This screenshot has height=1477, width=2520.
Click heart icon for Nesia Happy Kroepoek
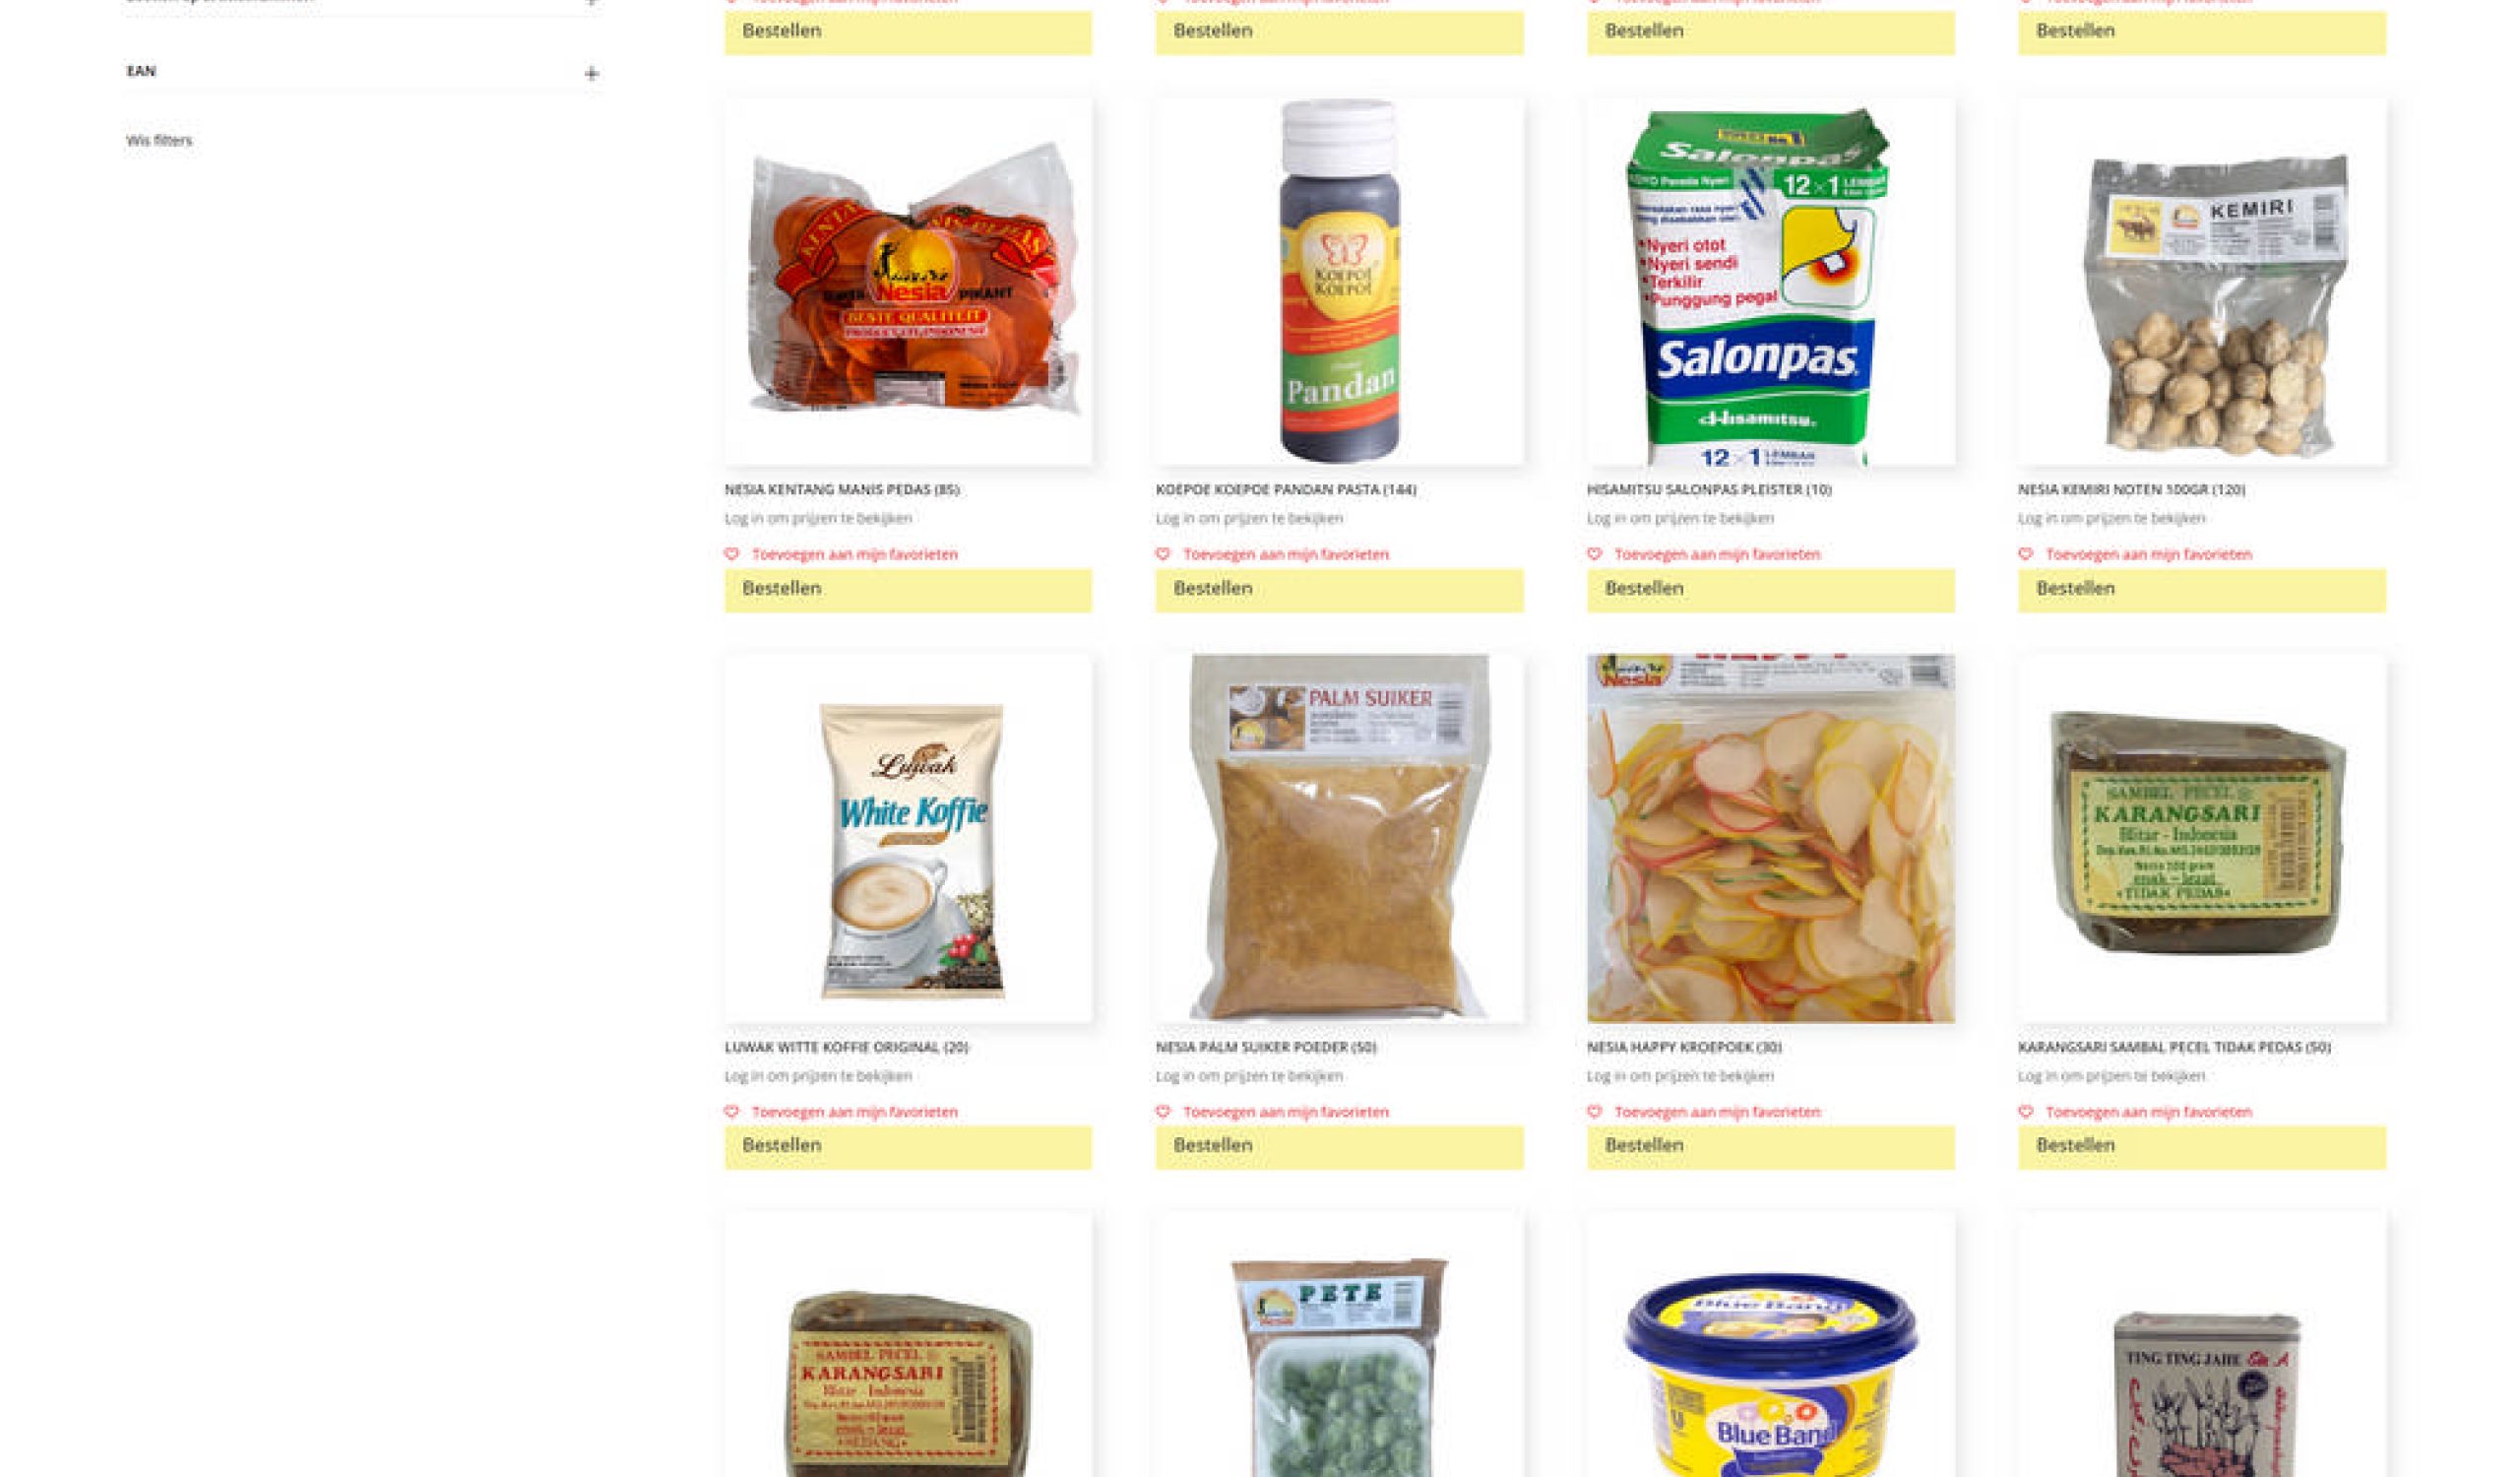(x=1594, y=1111)
